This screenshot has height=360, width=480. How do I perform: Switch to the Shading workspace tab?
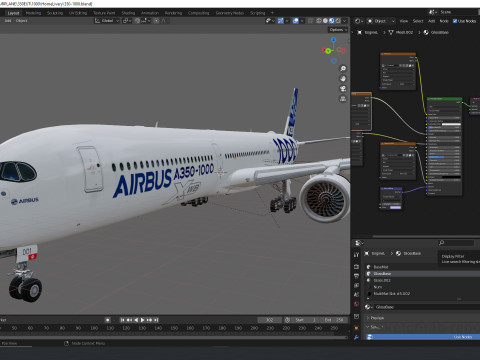click(128, 13)
